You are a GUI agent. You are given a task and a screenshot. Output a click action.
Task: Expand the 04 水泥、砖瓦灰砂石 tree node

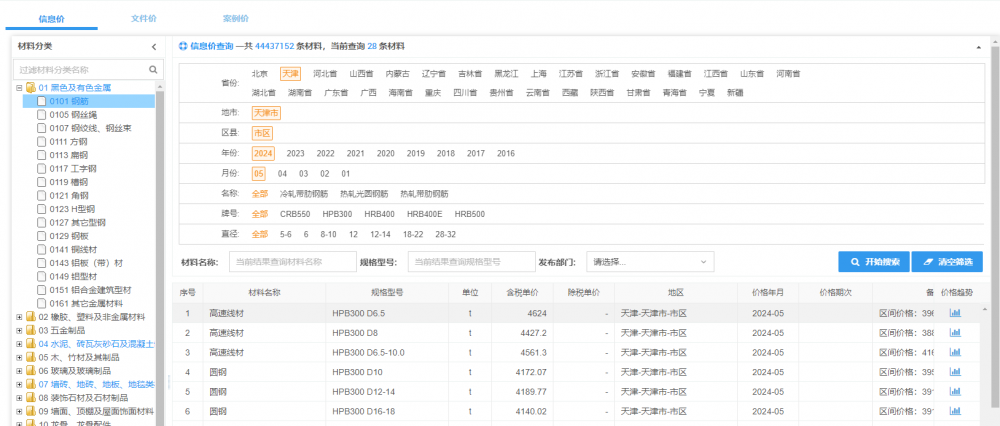(19, 344)
